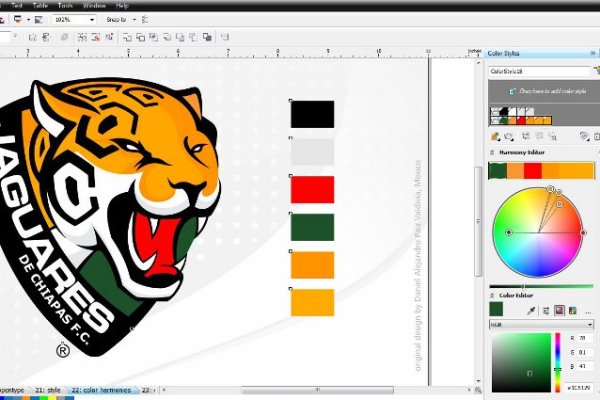
Task: Select the eyedropper in Color Editor
Action: (531, 310)
